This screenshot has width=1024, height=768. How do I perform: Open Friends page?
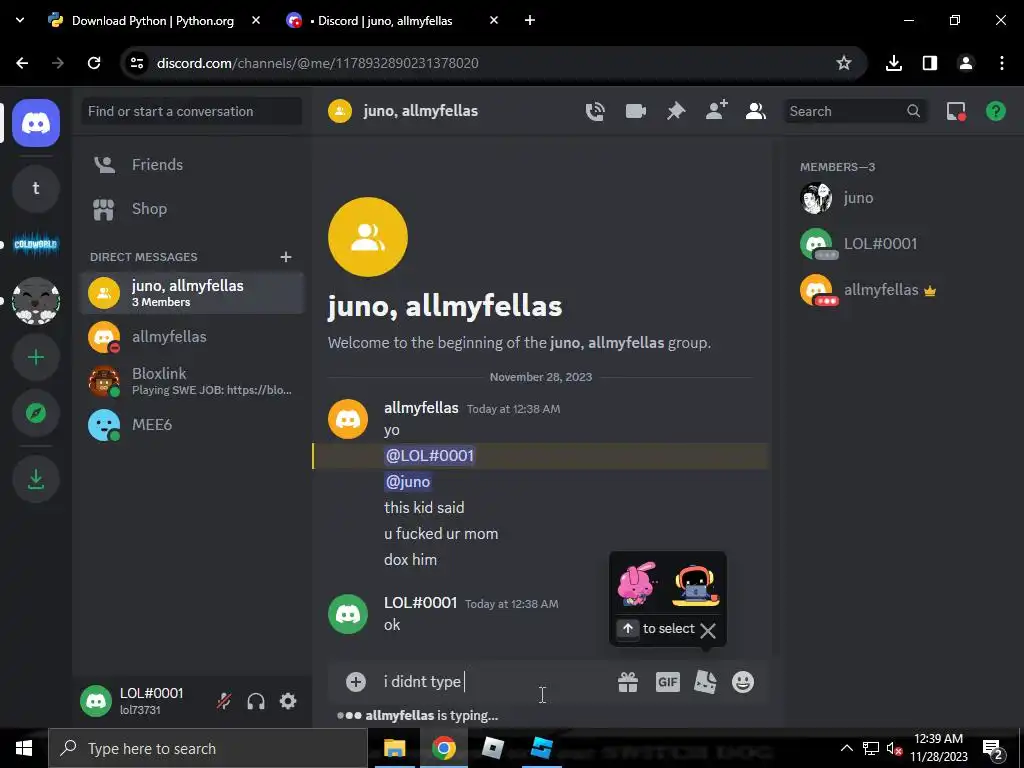click(192, 165)
